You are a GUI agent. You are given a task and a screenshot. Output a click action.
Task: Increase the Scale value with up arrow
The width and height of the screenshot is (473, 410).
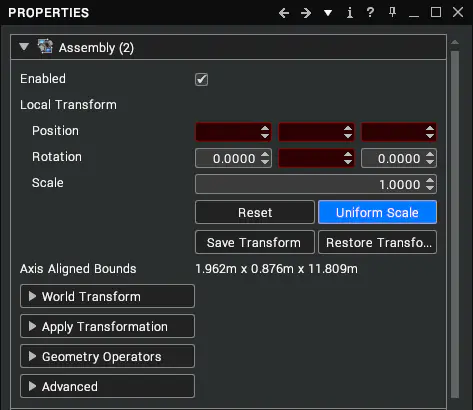coord(430,180)
